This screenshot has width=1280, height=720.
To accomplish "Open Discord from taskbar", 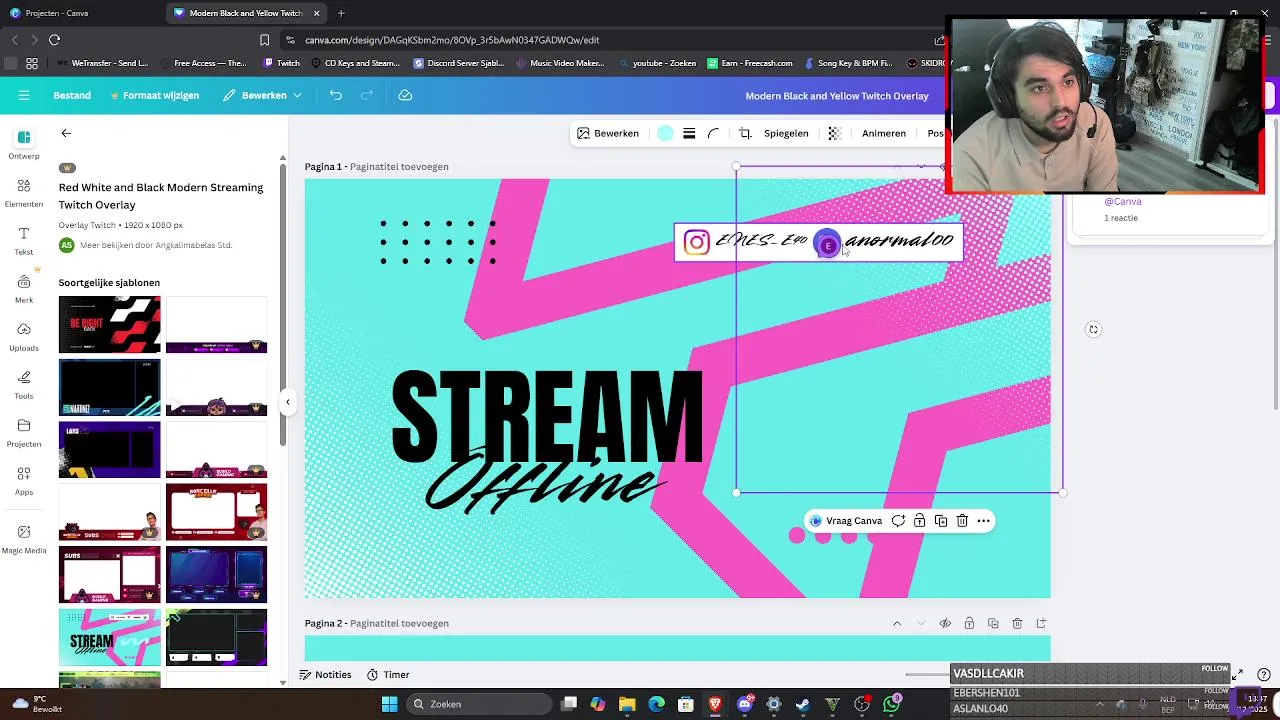I will [x=744, y=704].
